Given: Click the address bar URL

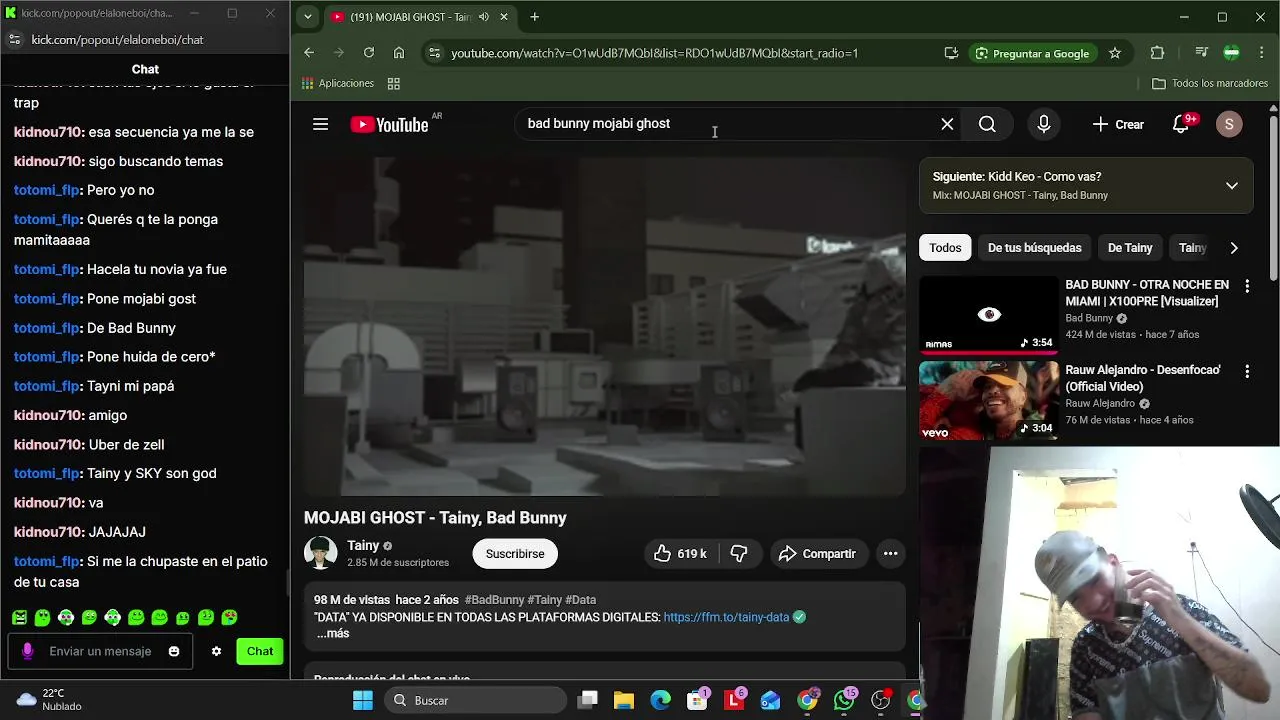Looking at the screenshot, I should 654,53.
